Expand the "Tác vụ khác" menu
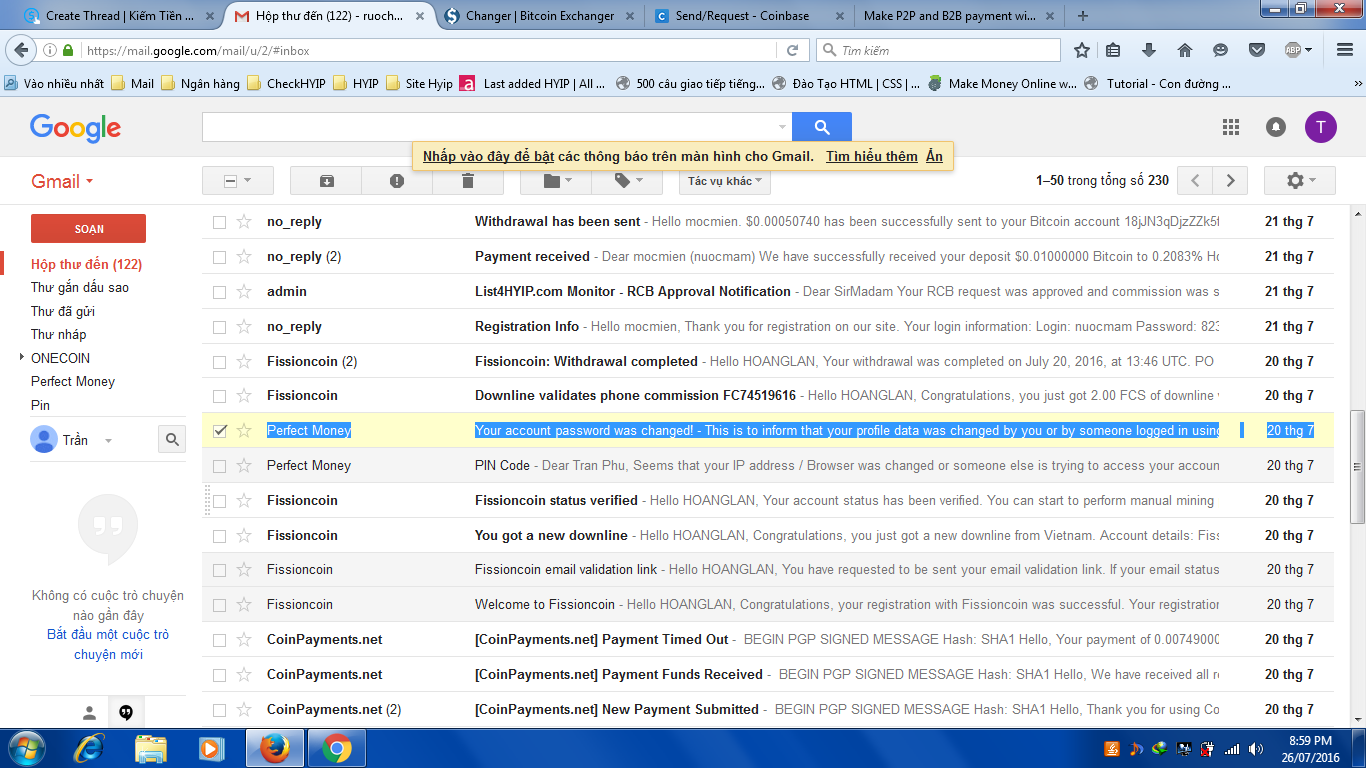1366x768 pixels. pos(725,181)
